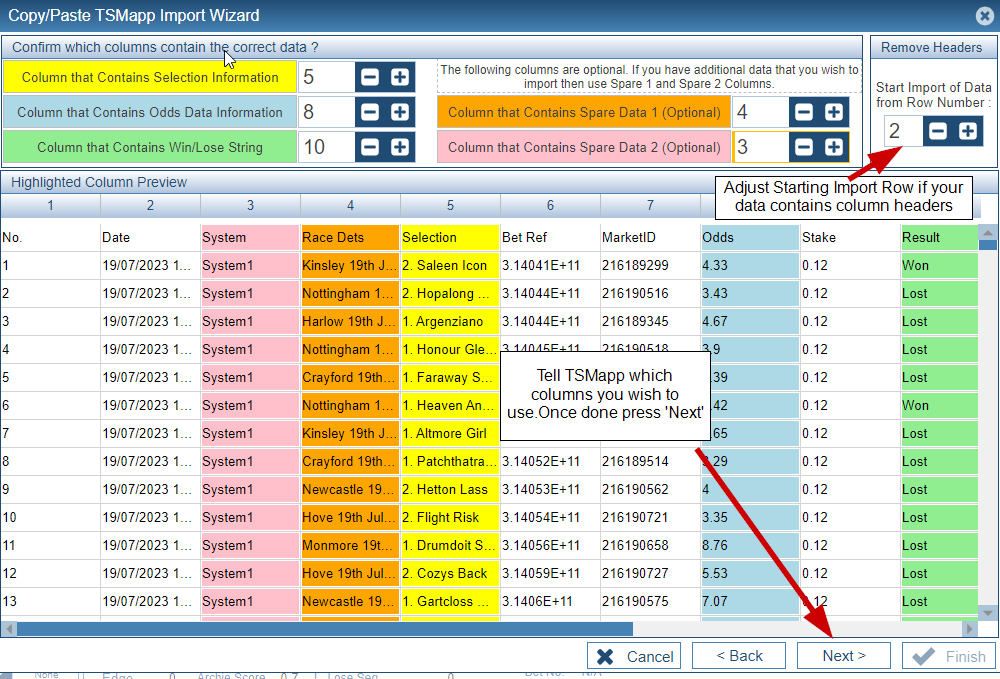Proceed with the Next > button
The image size is (1000, 679).
pos(844,656)
